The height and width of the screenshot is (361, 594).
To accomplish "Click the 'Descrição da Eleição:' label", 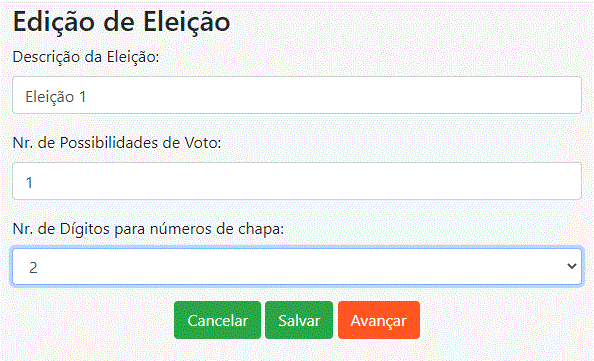I will tap(86, 57).
